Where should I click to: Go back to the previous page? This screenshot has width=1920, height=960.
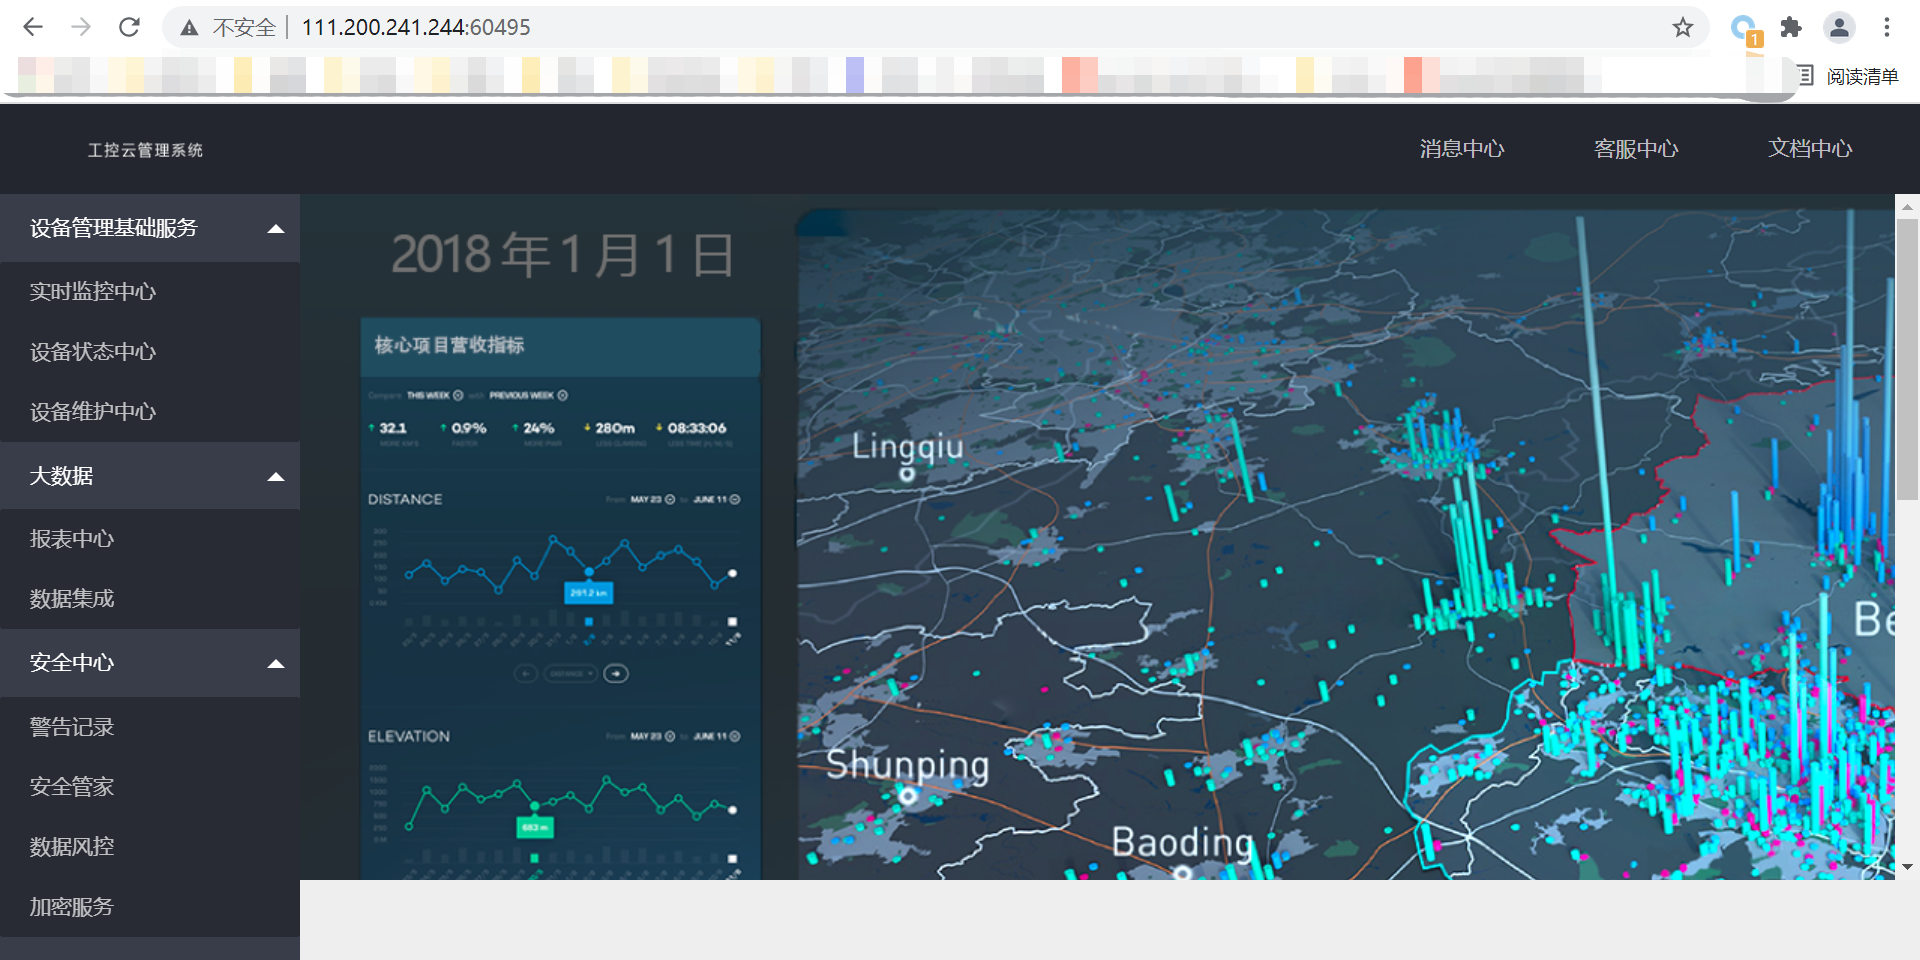tap(33, 27)
